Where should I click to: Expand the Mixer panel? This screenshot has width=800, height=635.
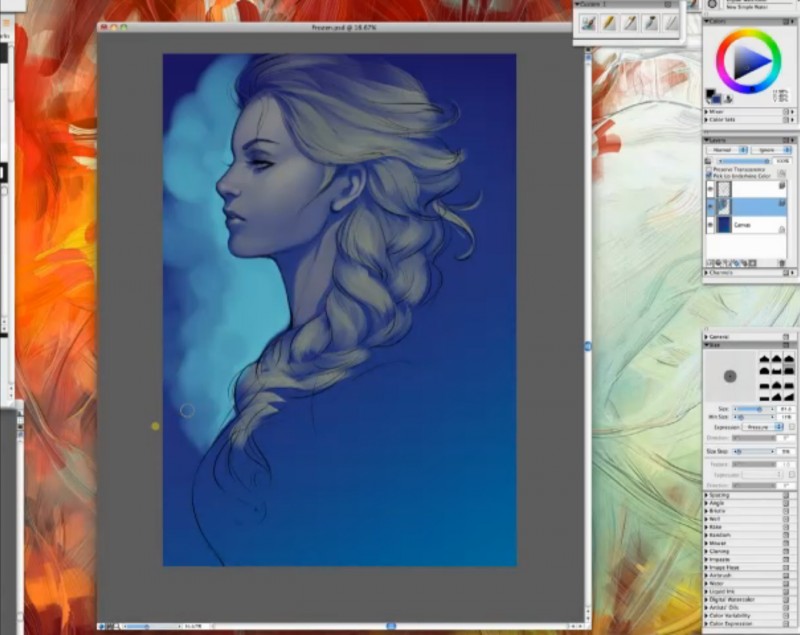click(707, 112)
